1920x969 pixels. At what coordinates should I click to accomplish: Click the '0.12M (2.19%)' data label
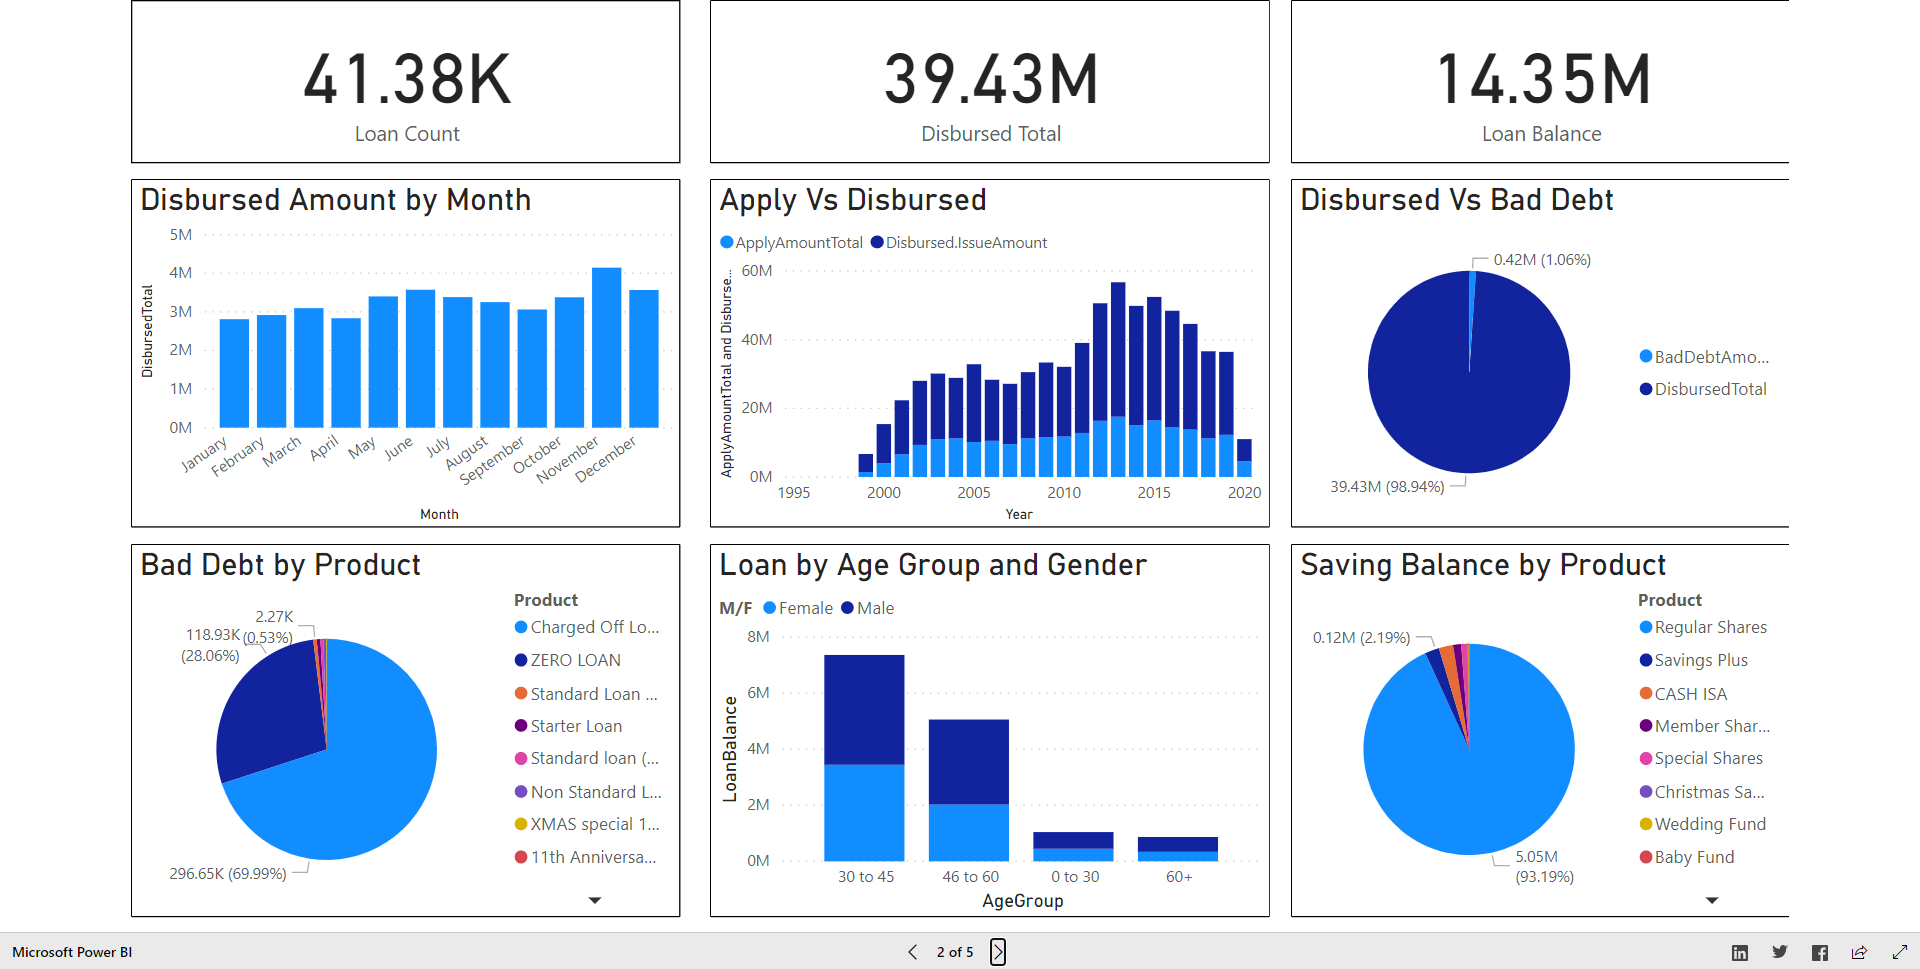[1361, 638]
